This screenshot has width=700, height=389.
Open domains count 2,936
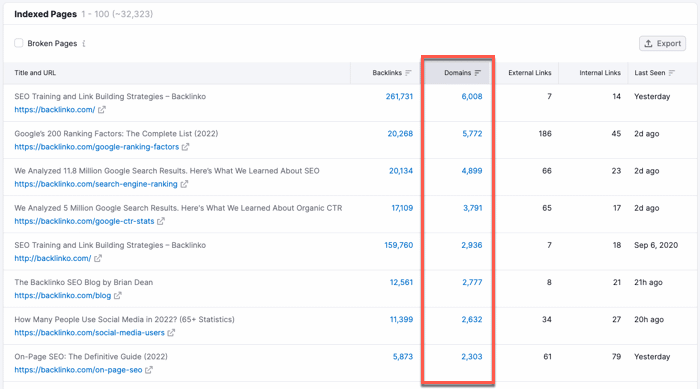472,245
